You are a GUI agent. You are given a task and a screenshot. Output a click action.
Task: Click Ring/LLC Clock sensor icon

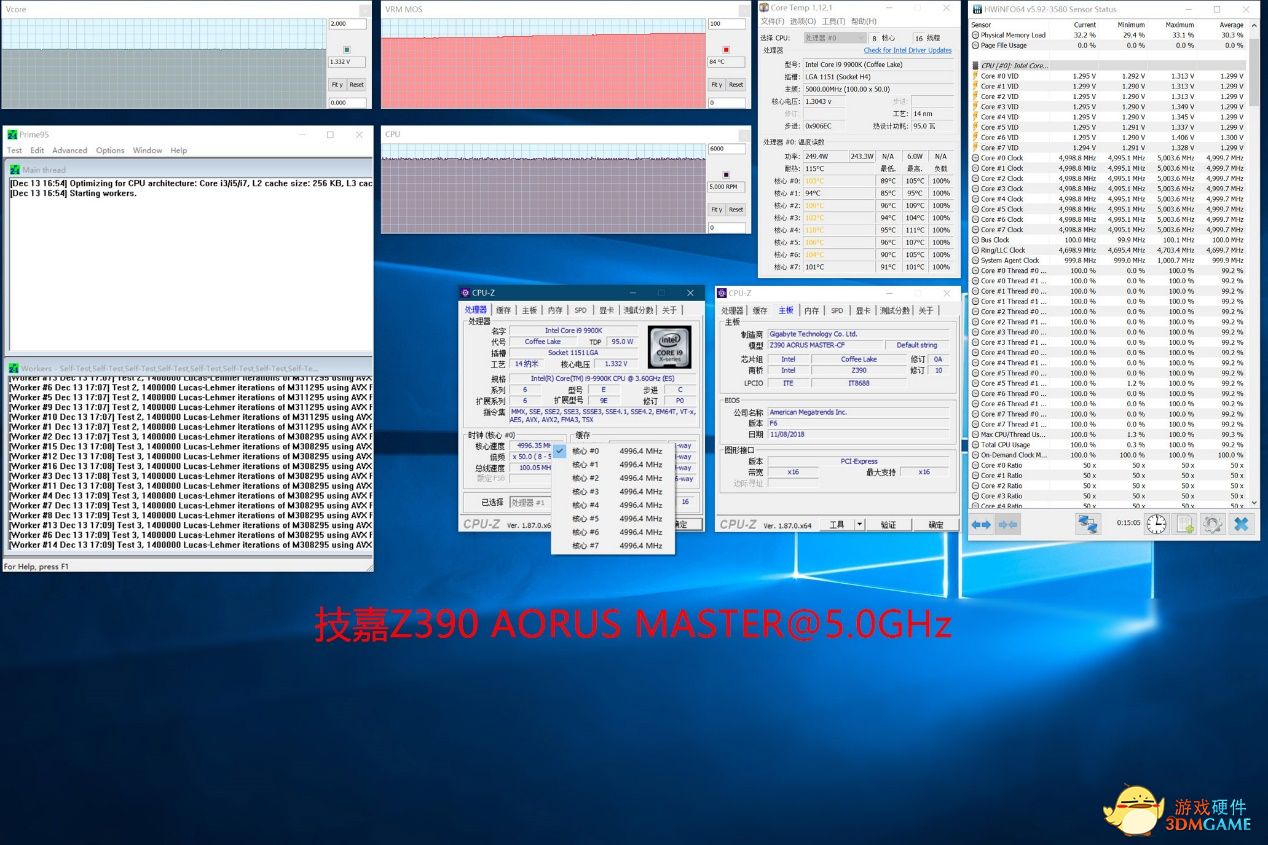(975, 250)
